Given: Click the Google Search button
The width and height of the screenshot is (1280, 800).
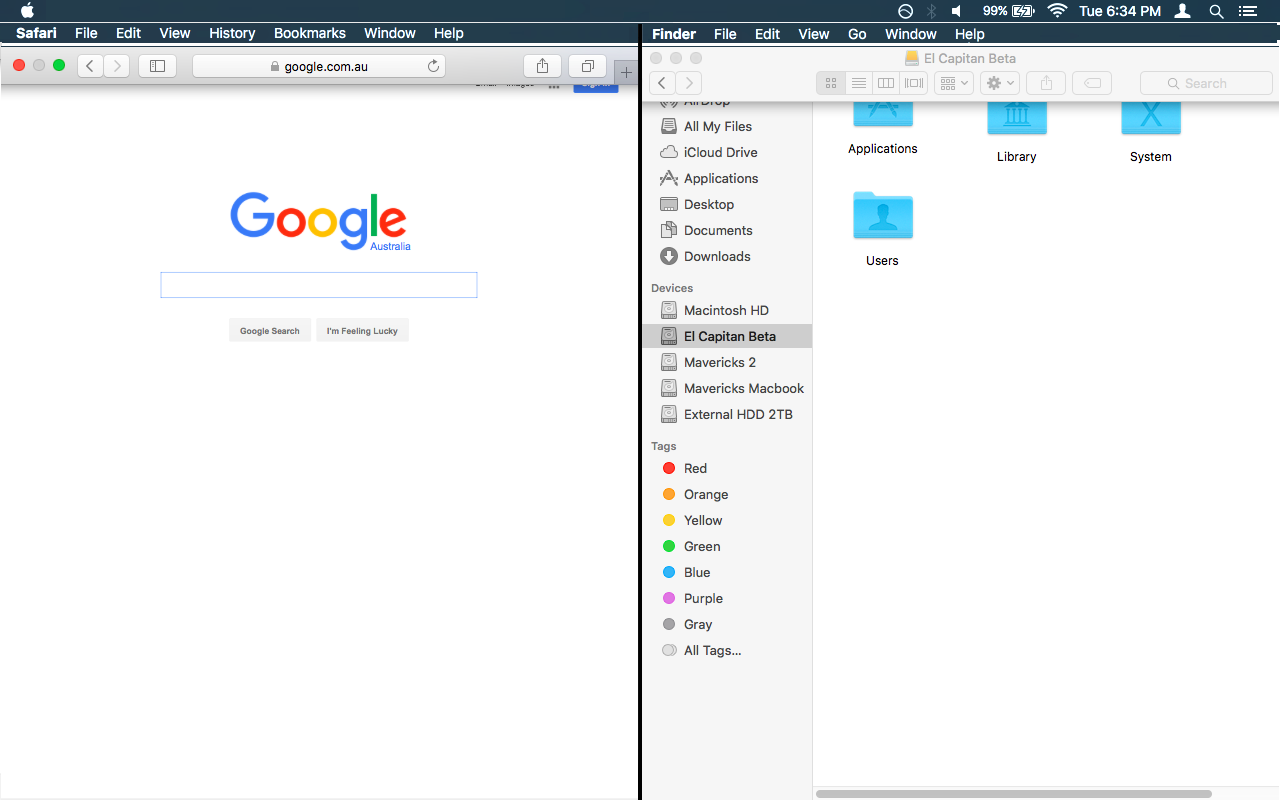Looking at the screenshot, I should tap(270, 331).
